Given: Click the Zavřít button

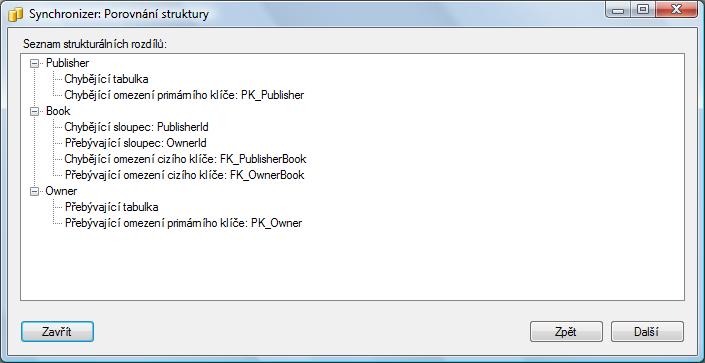Looking at the screenshot, I should point(57,332).
